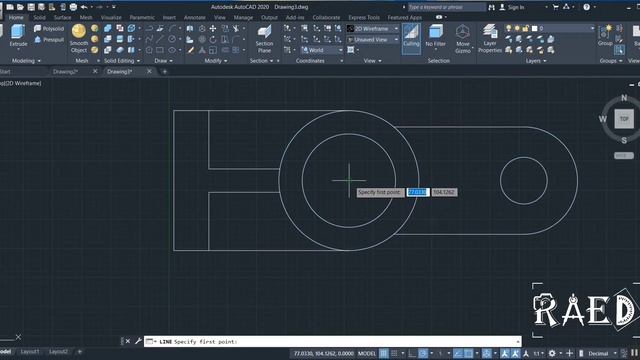Open the annotation scale 1:1 dropdown
Viewport: 640px width, 360px height.
click(x=539, y=353)
